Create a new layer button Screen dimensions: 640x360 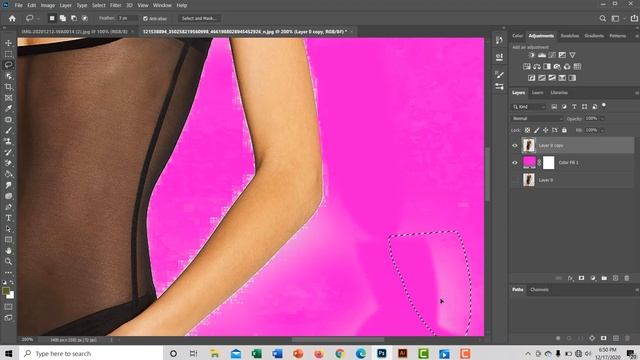click(x=616, y=278)
